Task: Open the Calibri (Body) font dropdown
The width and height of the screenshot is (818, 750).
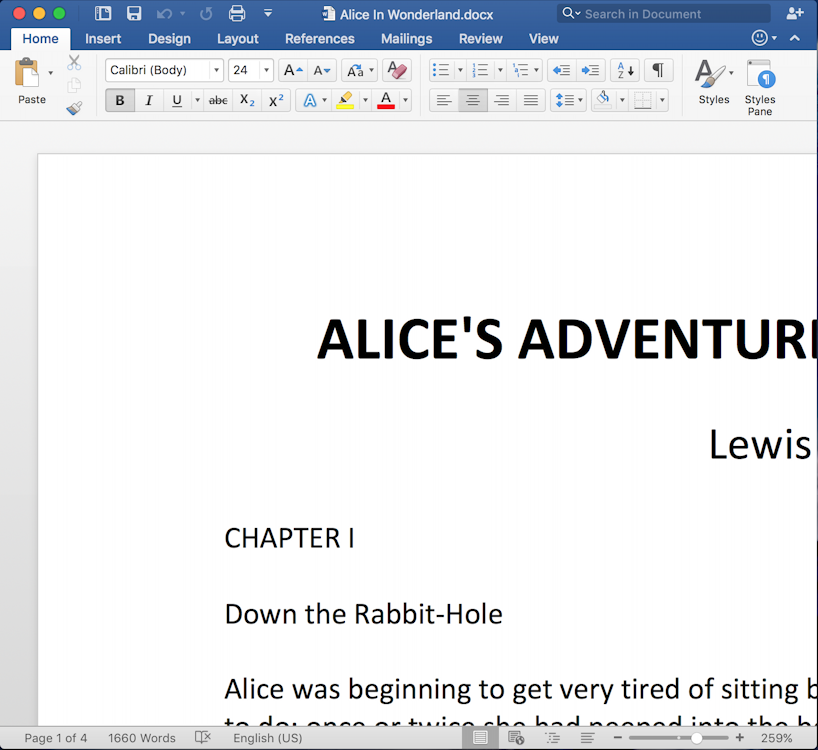Action: tap(216, 70)
